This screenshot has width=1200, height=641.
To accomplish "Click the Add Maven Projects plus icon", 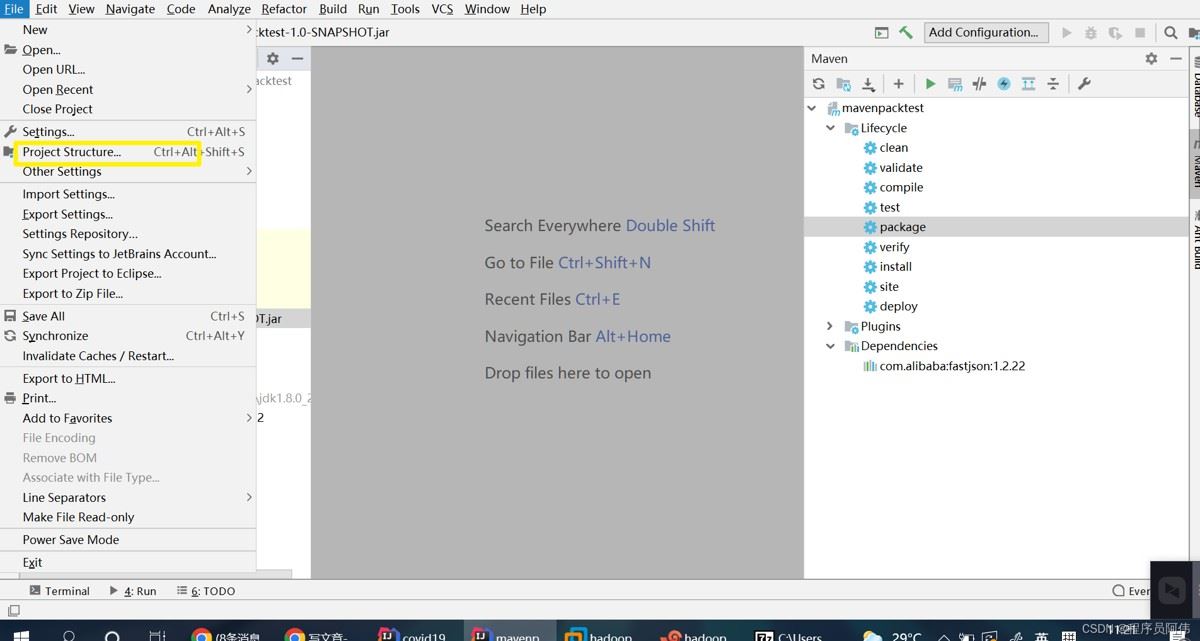I will (898, 84).
